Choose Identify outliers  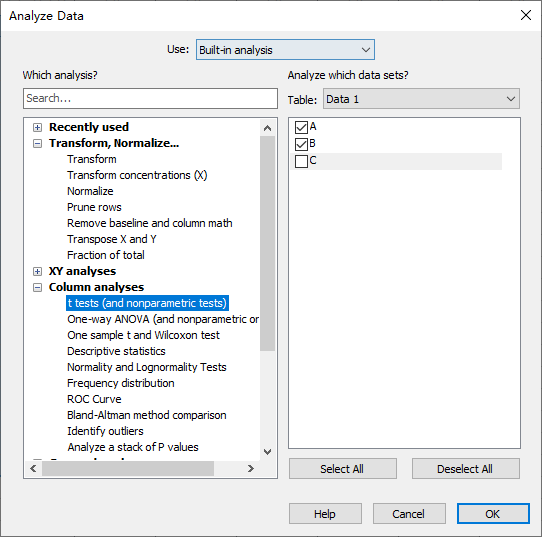coord(105,431)
